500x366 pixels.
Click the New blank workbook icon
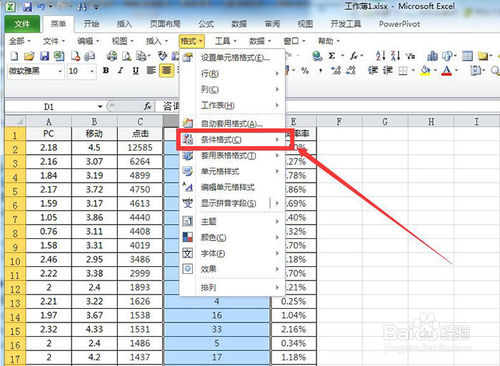pos(14,56)
